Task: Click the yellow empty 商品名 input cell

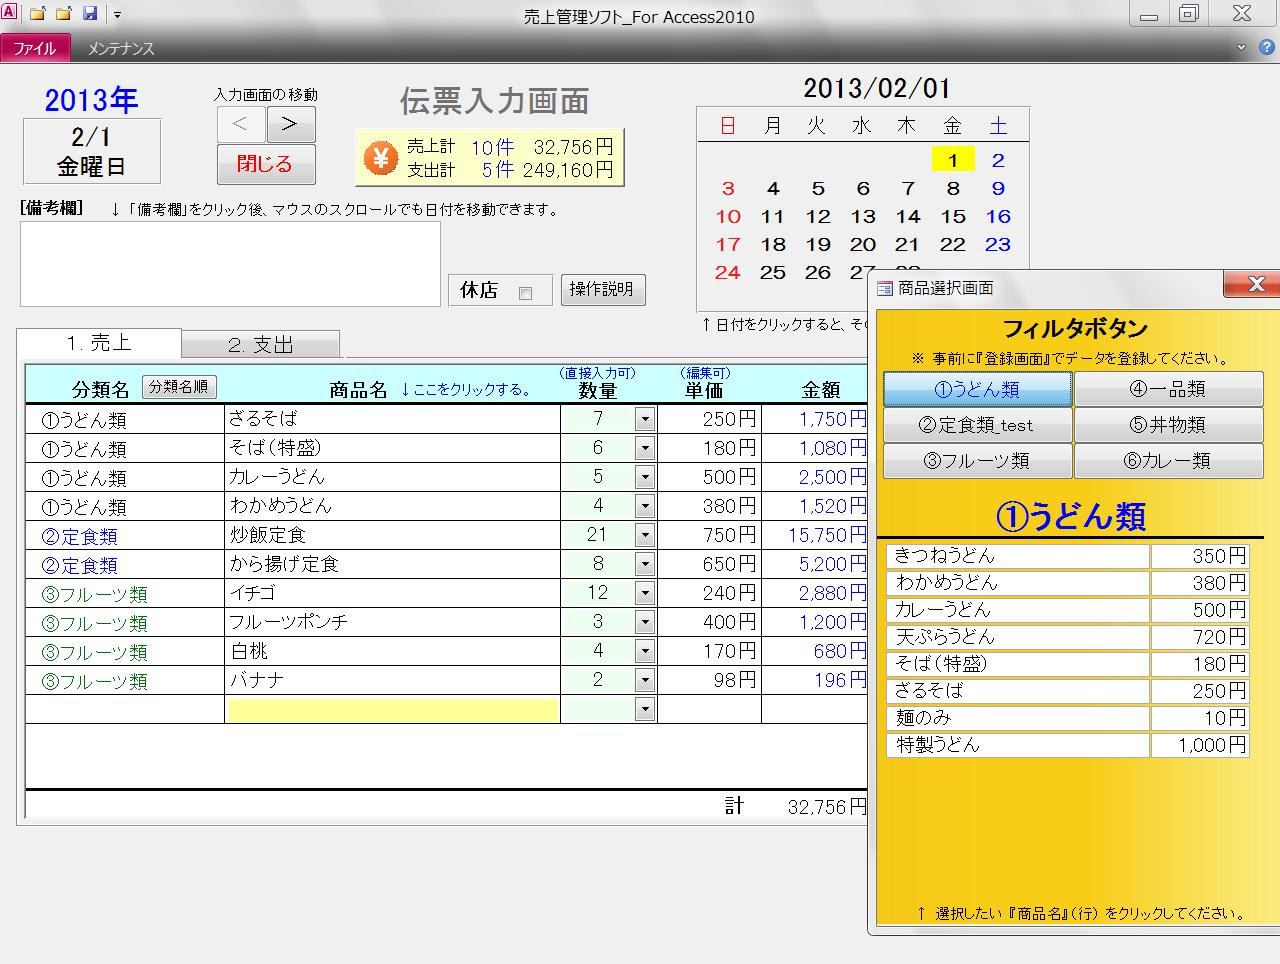Action: coord(393,709)
